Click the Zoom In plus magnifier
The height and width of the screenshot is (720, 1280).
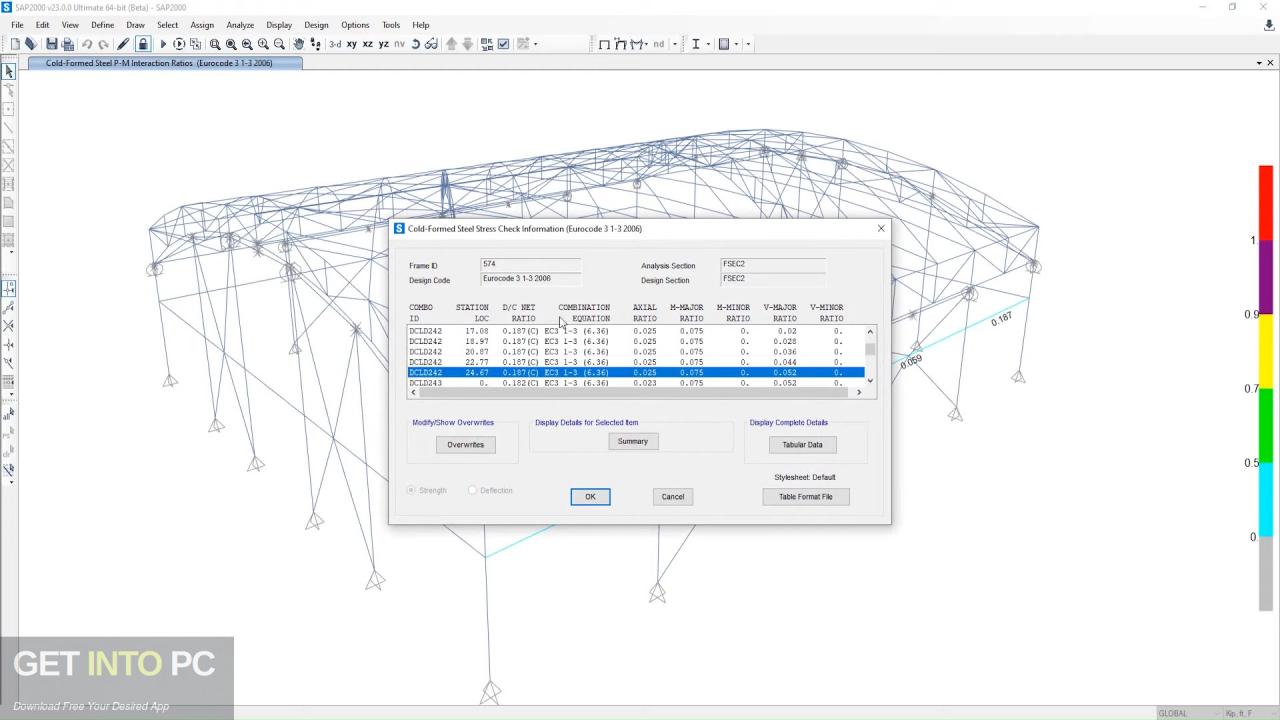pos(263,44)
